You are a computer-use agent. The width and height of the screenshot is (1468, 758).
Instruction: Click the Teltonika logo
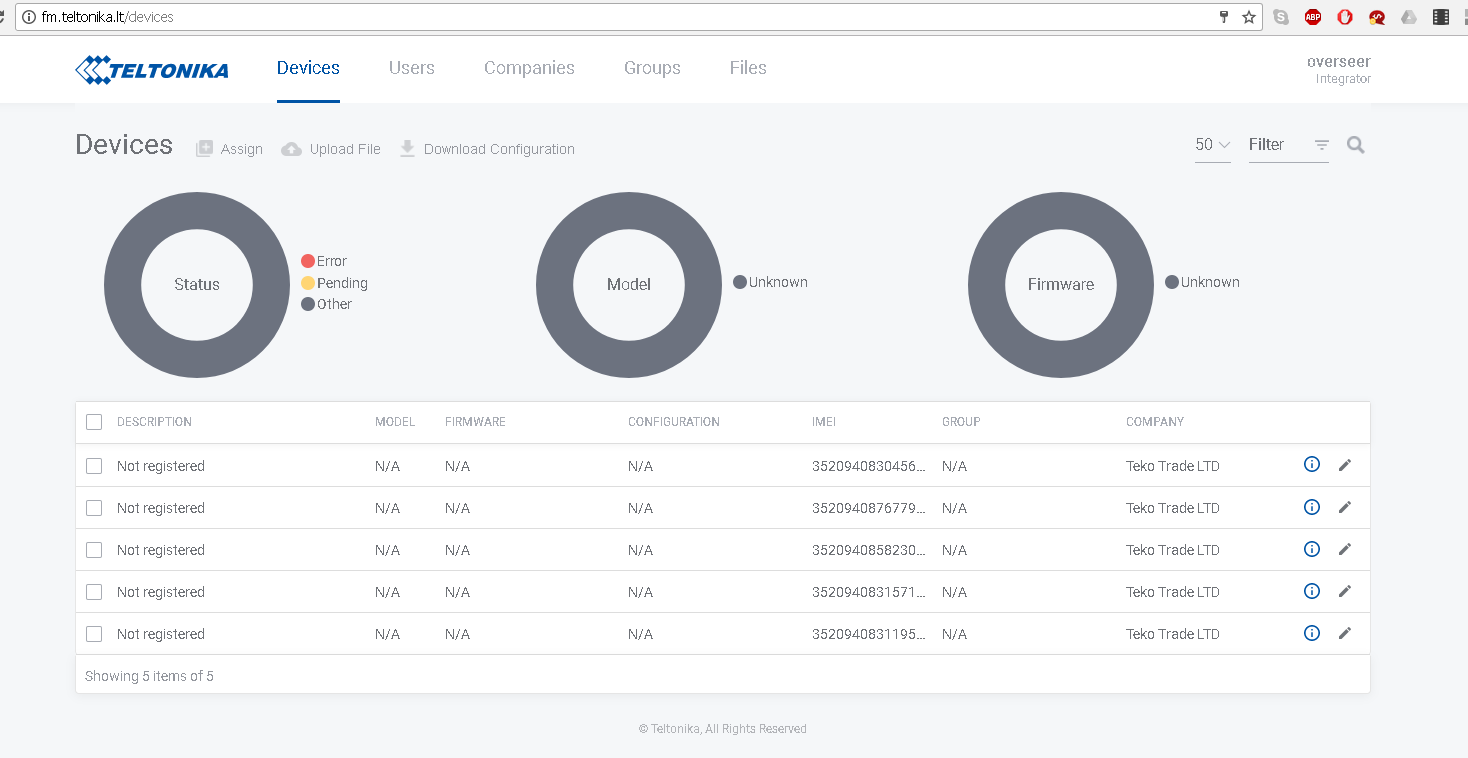point(152,69)
